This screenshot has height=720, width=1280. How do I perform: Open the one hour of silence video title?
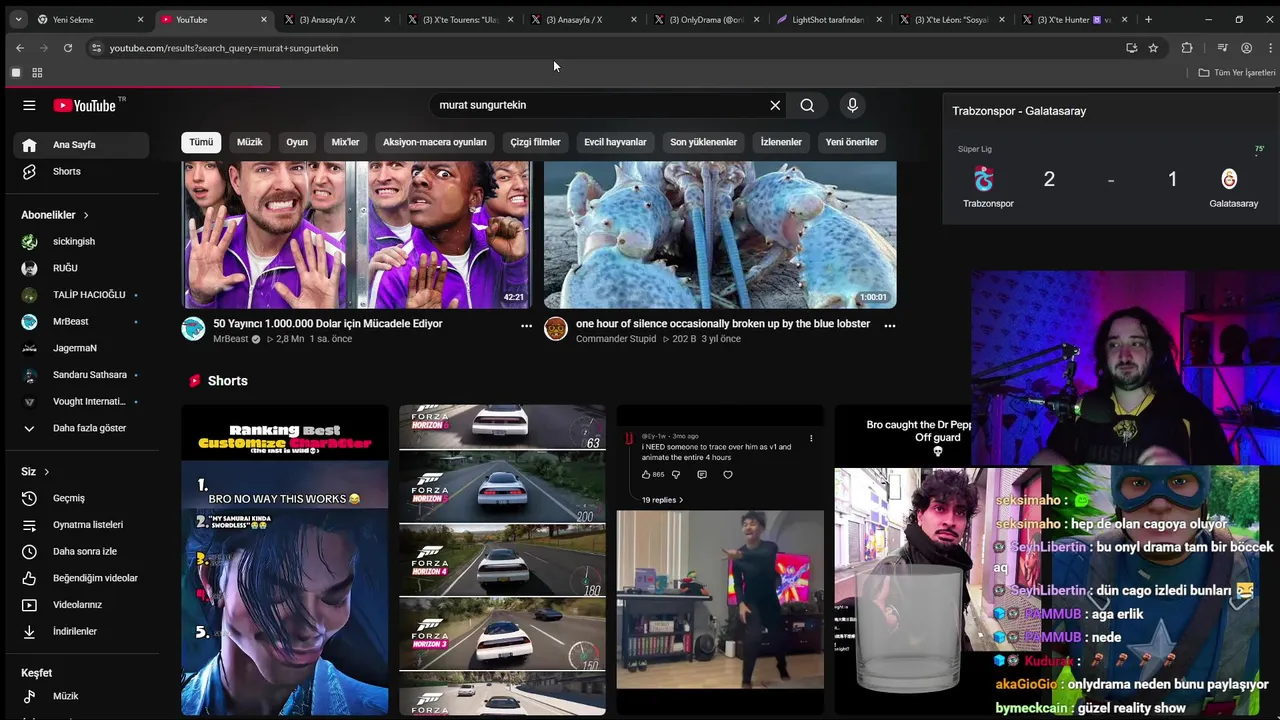723,324
